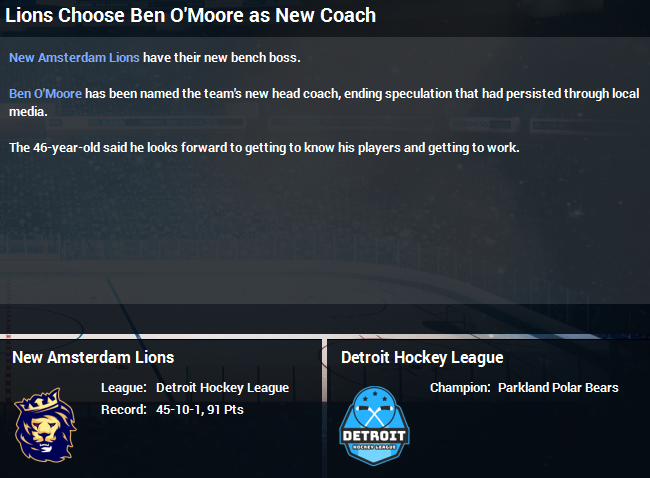Image resolution: width=650 pixels, height=478 pixels.
Task: Click the 46-year-old paragraph text
Action: point(264,148)
